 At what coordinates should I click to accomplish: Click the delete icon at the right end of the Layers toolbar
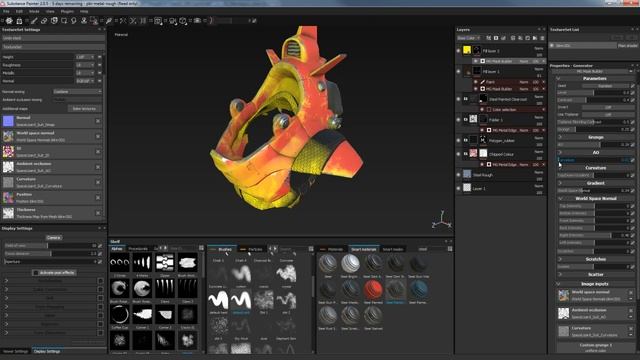pyautogui.click(x=542, y=38)
